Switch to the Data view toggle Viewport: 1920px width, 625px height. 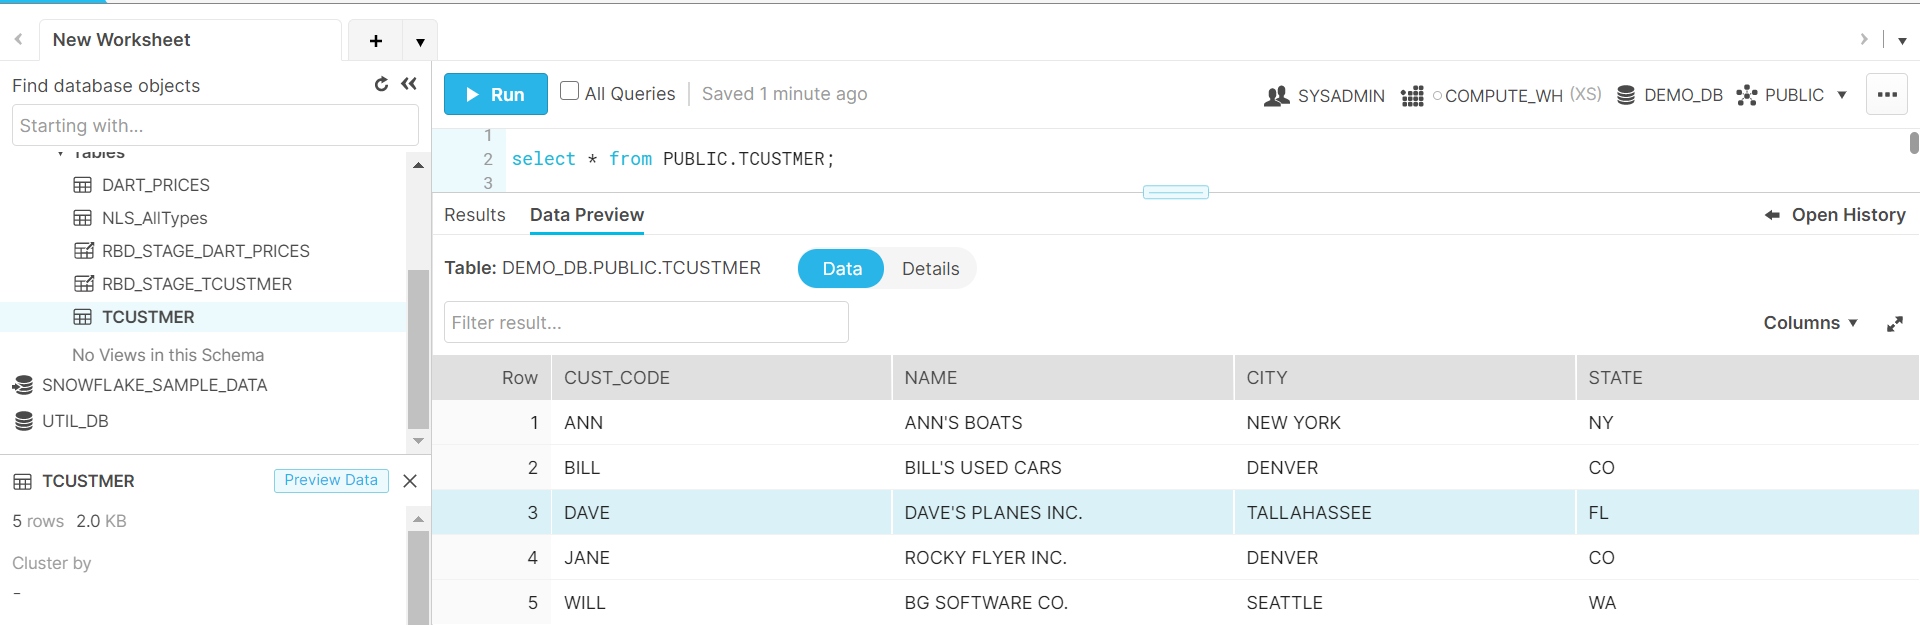[x=841, y=269]
